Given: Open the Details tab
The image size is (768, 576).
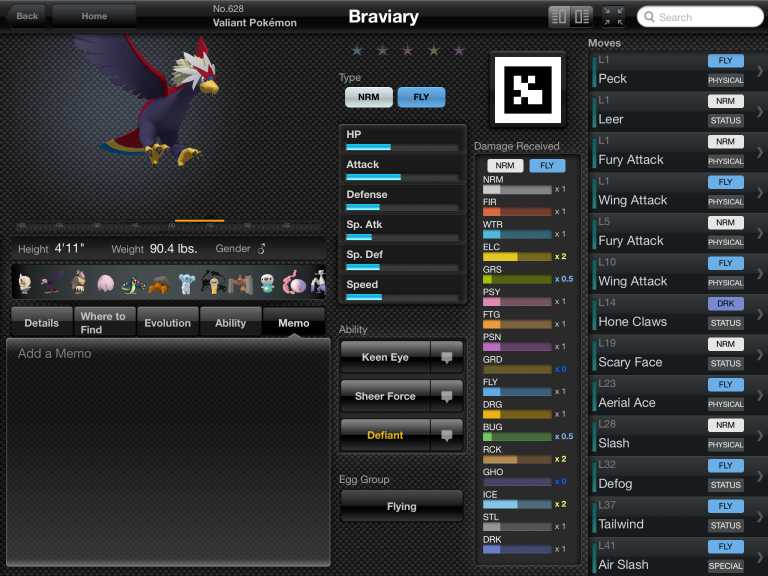Looking at the screenshot, I should point(42,322).
